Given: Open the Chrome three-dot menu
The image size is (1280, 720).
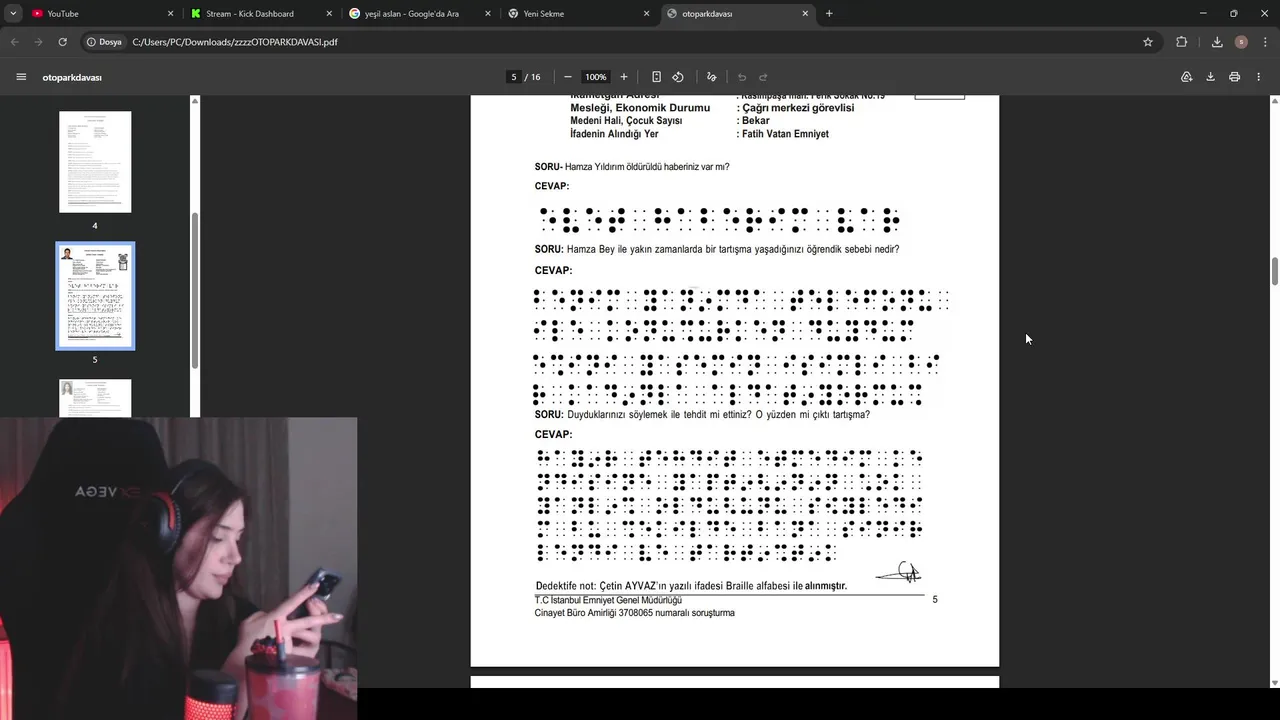Looking at the screenshot, I should [x=1266, y=42].
